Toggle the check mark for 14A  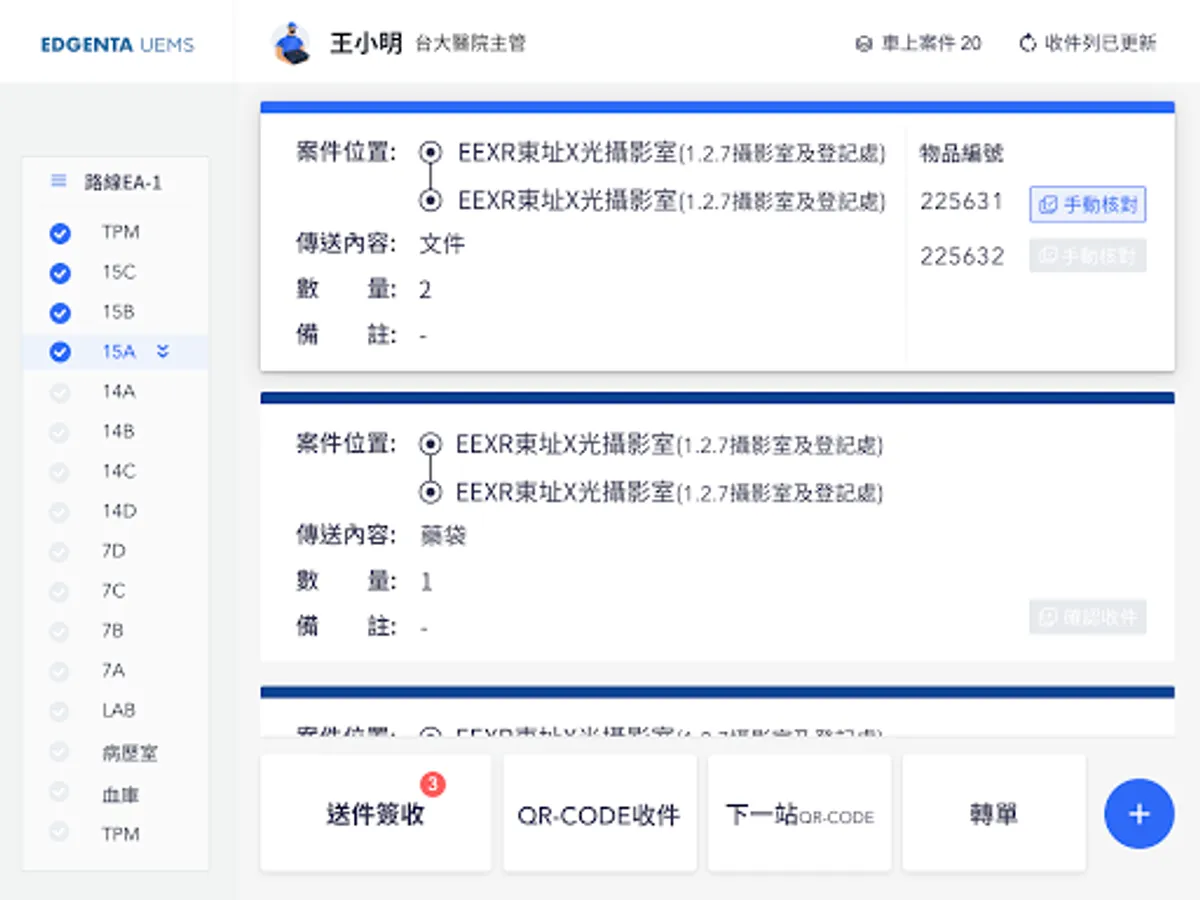click(60, 393)
